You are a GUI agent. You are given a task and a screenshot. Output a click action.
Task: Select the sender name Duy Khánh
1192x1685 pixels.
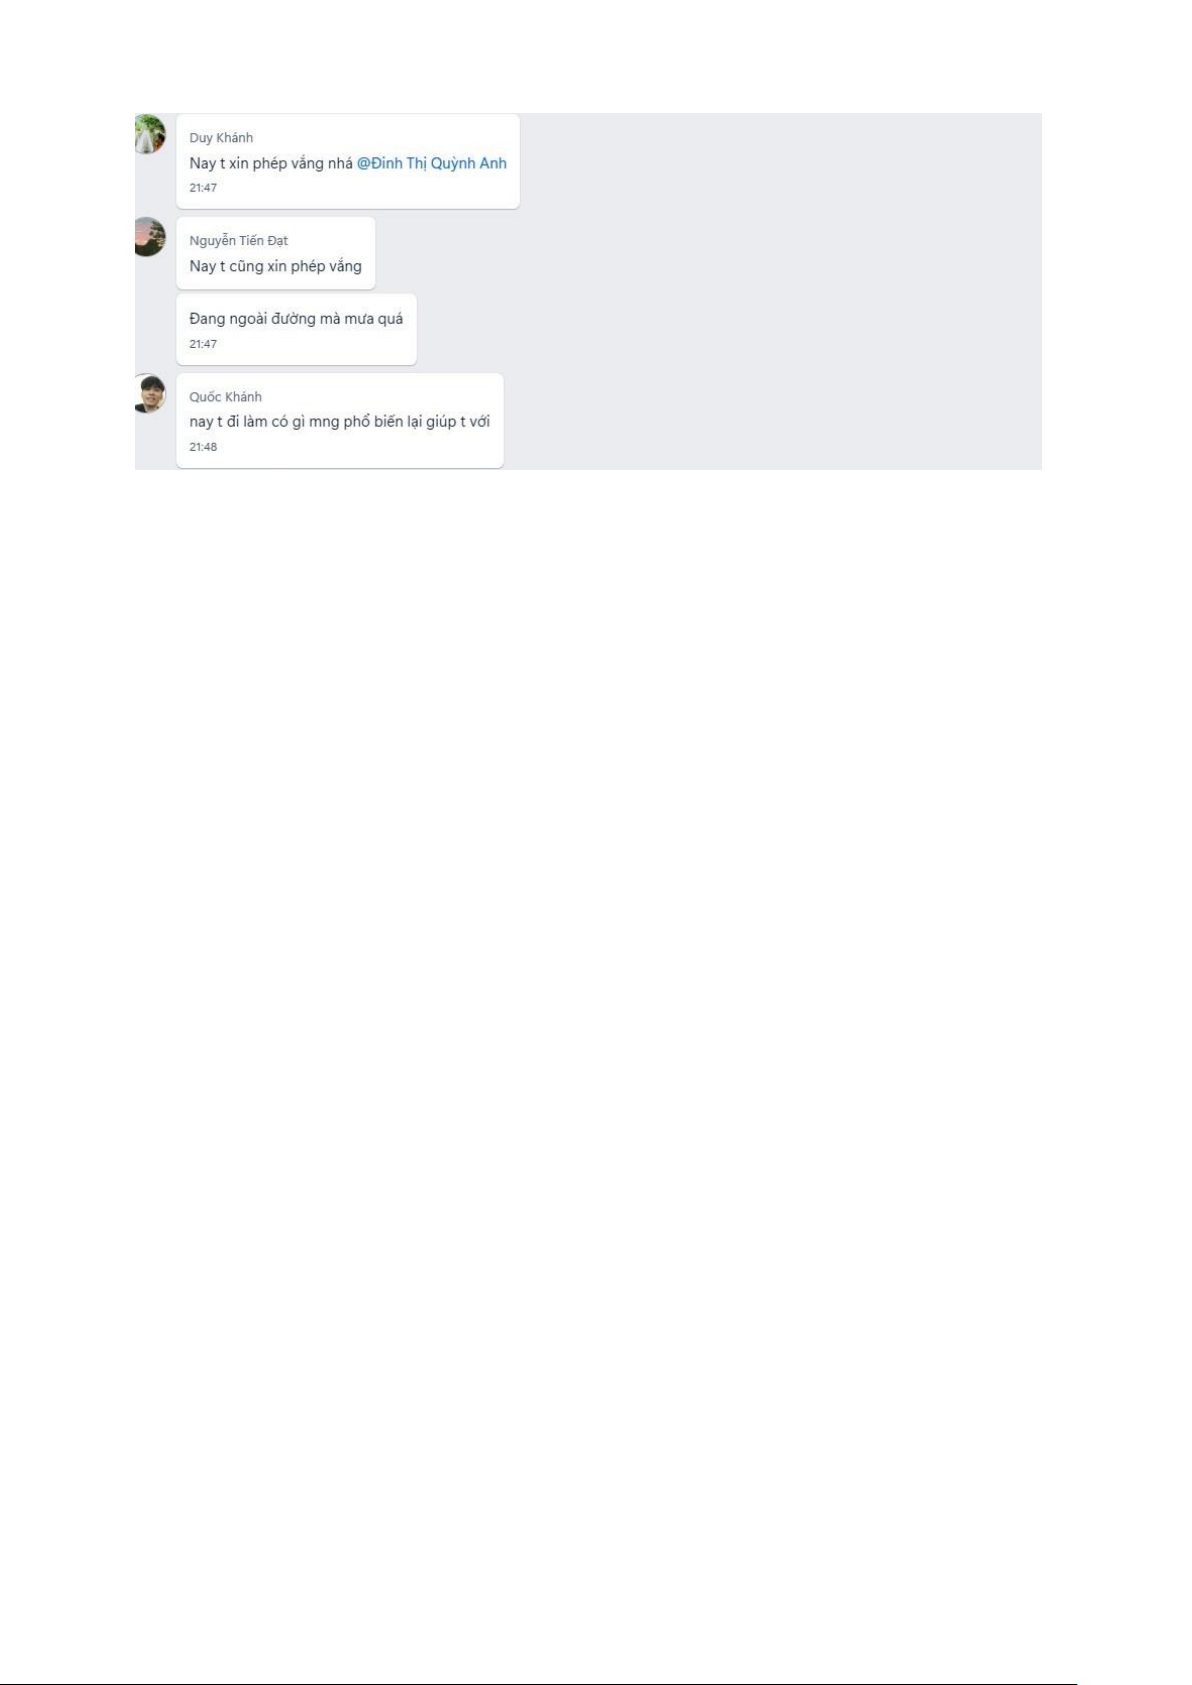(221, 138)
